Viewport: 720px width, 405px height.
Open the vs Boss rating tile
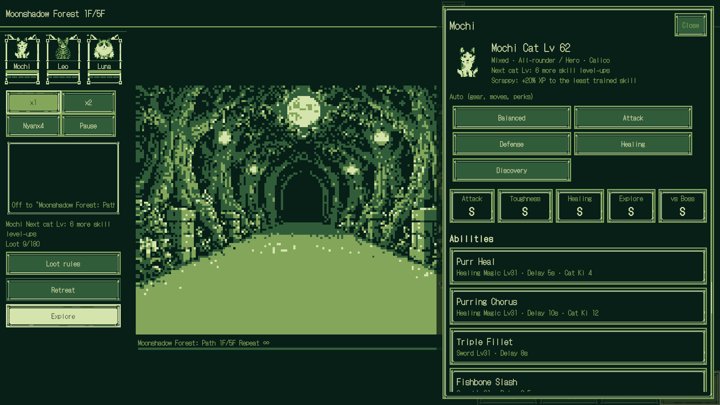click(682, 206)
